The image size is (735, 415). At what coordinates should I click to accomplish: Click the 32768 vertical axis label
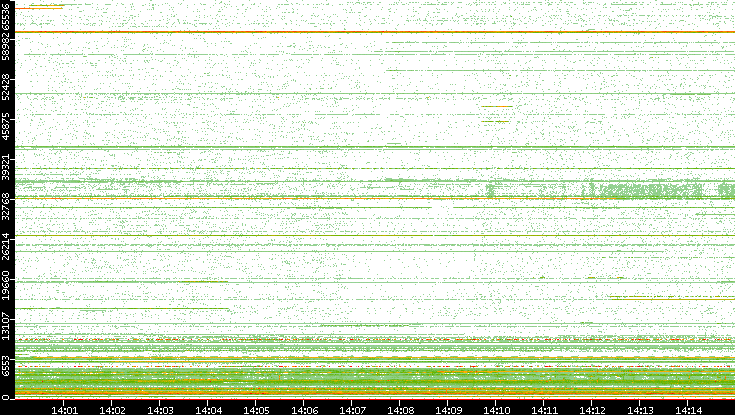point(6,207)
